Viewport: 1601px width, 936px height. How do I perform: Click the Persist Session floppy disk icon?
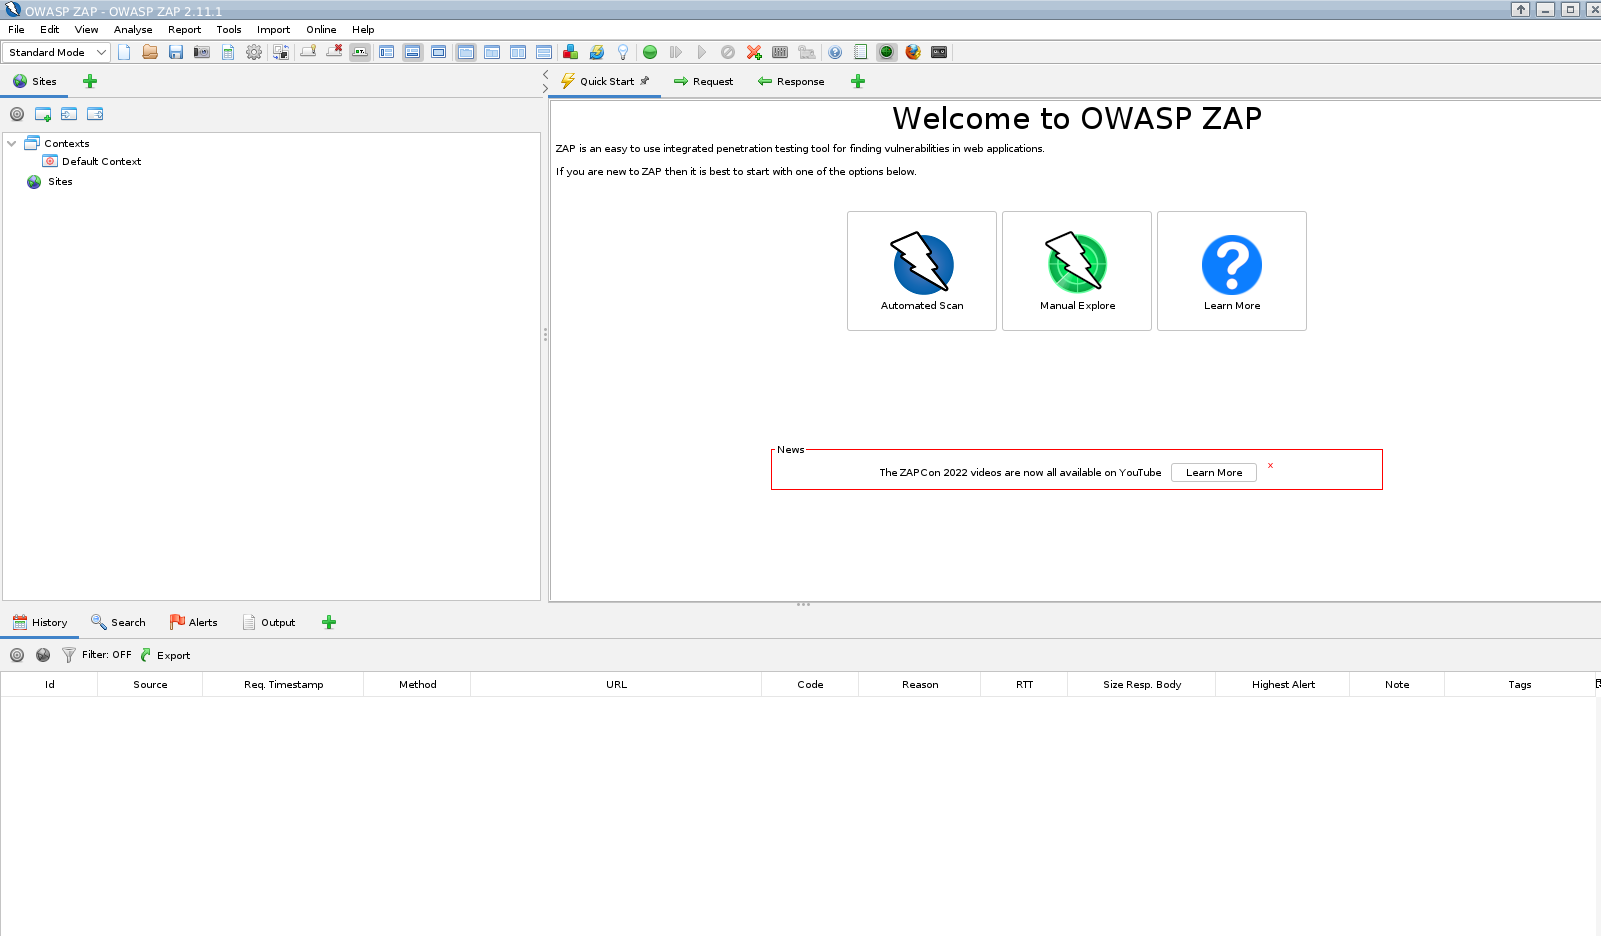[176, 52]
